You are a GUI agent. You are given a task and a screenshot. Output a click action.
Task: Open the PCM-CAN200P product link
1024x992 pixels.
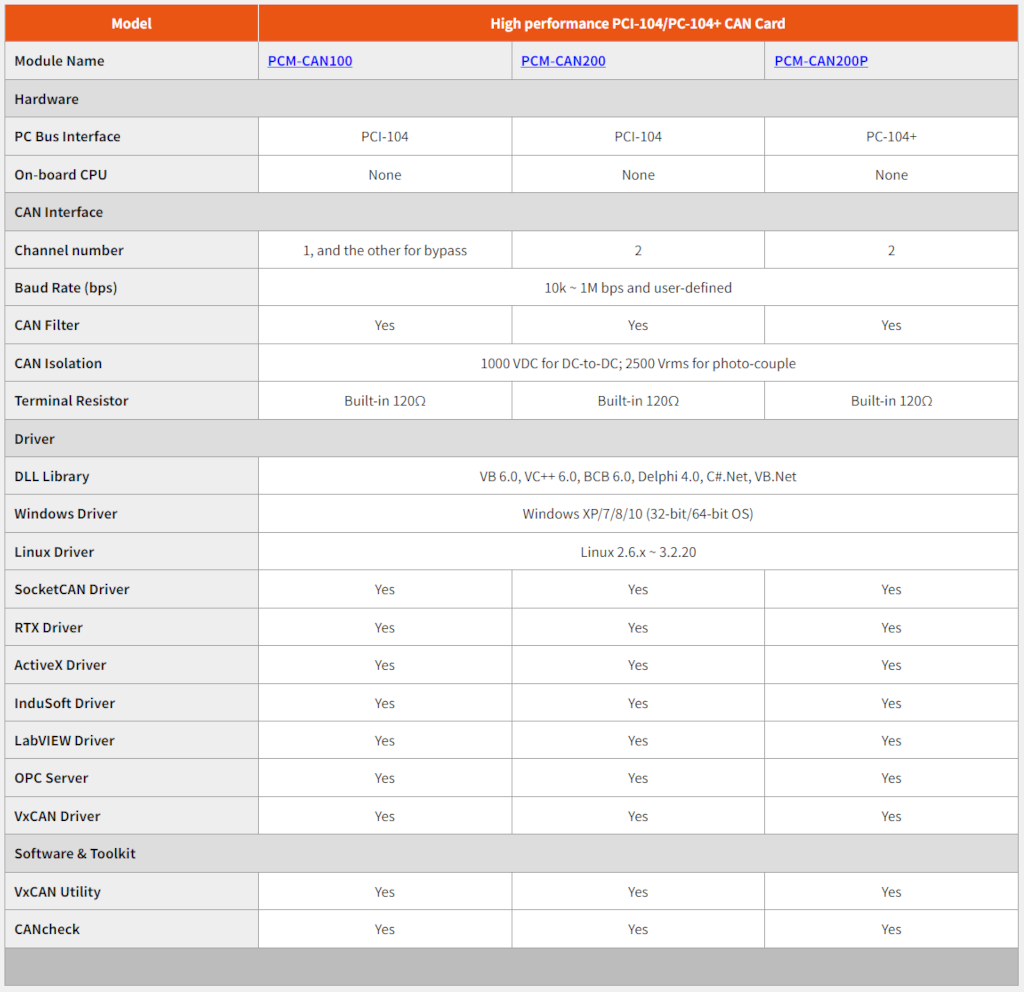pyautogui.click(x=821, y=61)
